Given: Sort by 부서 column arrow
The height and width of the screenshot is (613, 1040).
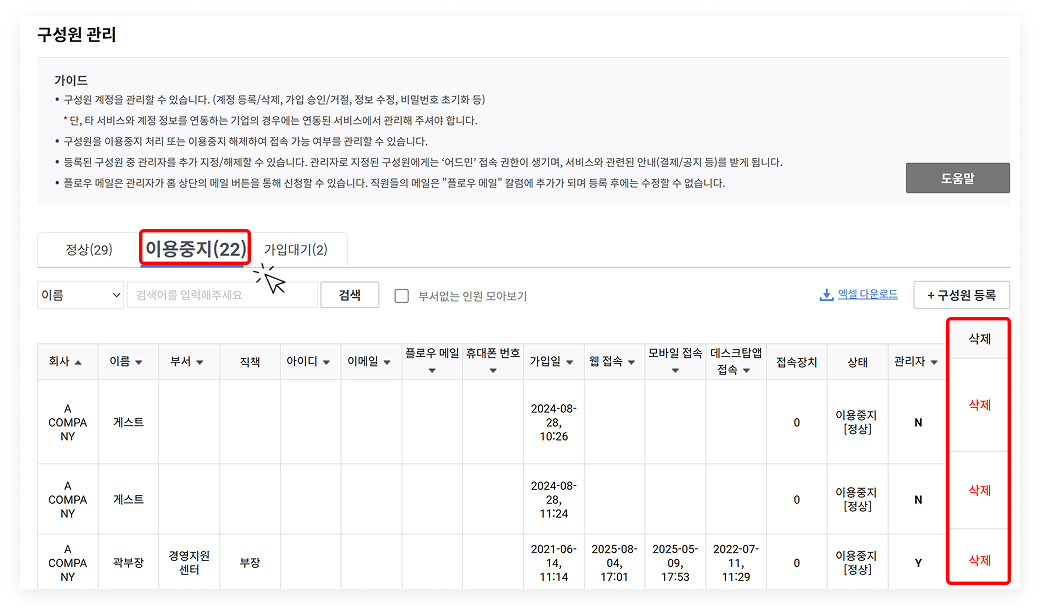Looking at the screenshot, I should click(x=200, y=362).
